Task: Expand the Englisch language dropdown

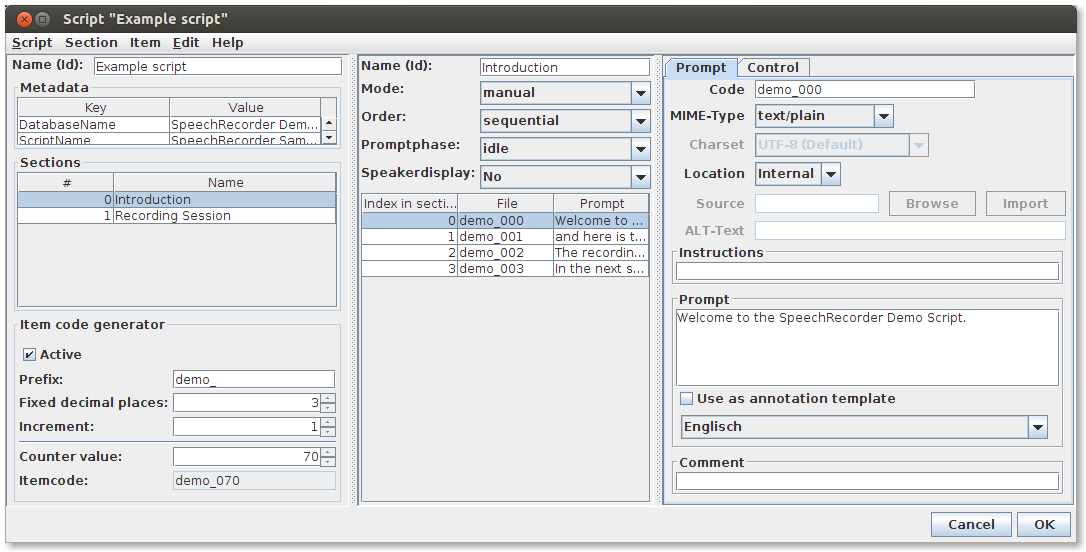Action: tap(1037, 427)
